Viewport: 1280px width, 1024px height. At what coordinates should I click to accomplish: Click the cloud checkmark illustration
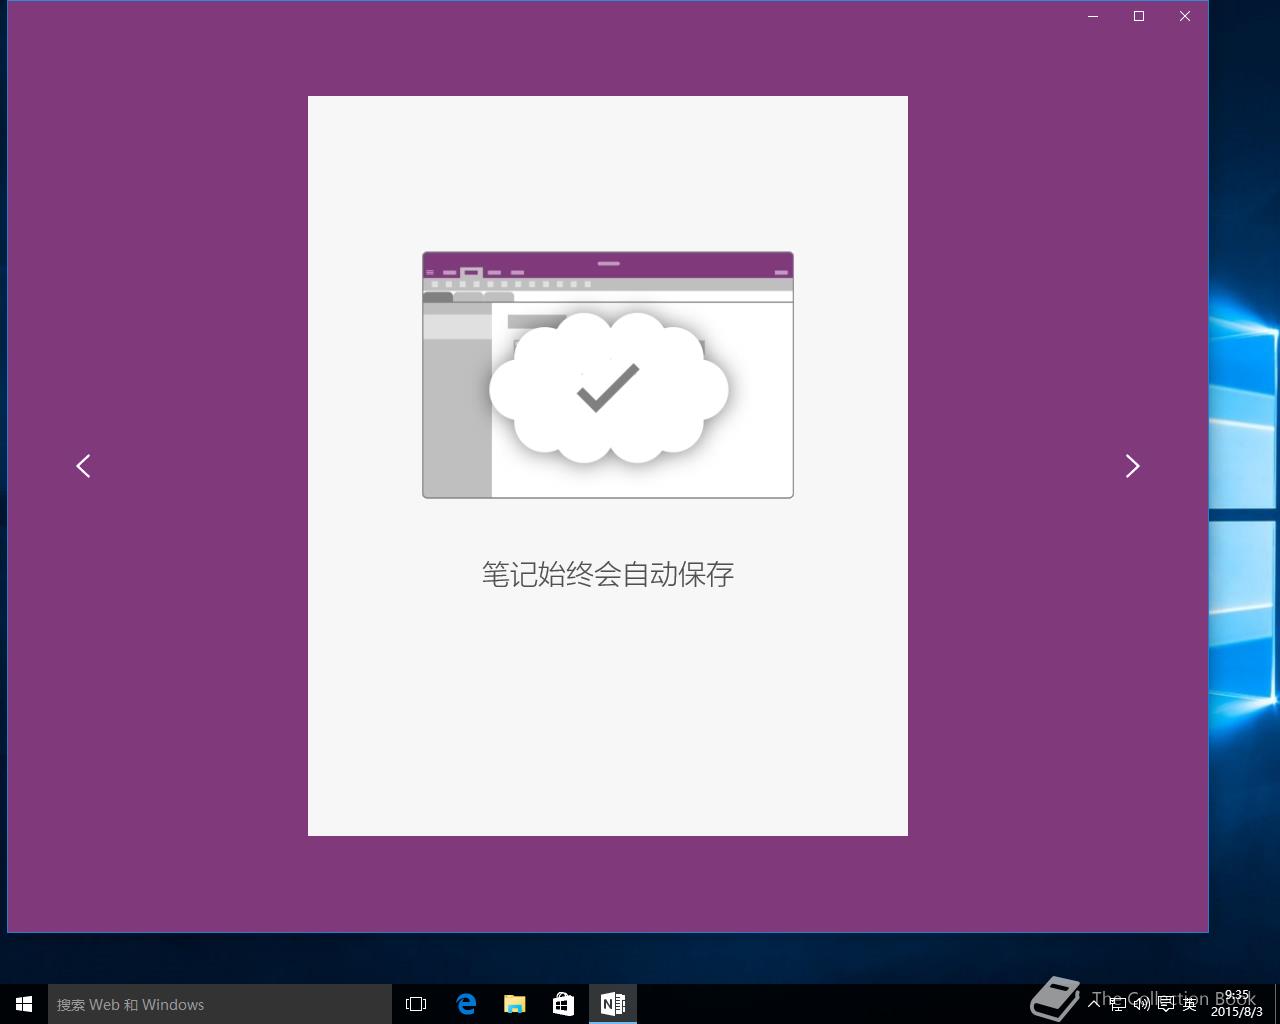[x=608, y=388]
